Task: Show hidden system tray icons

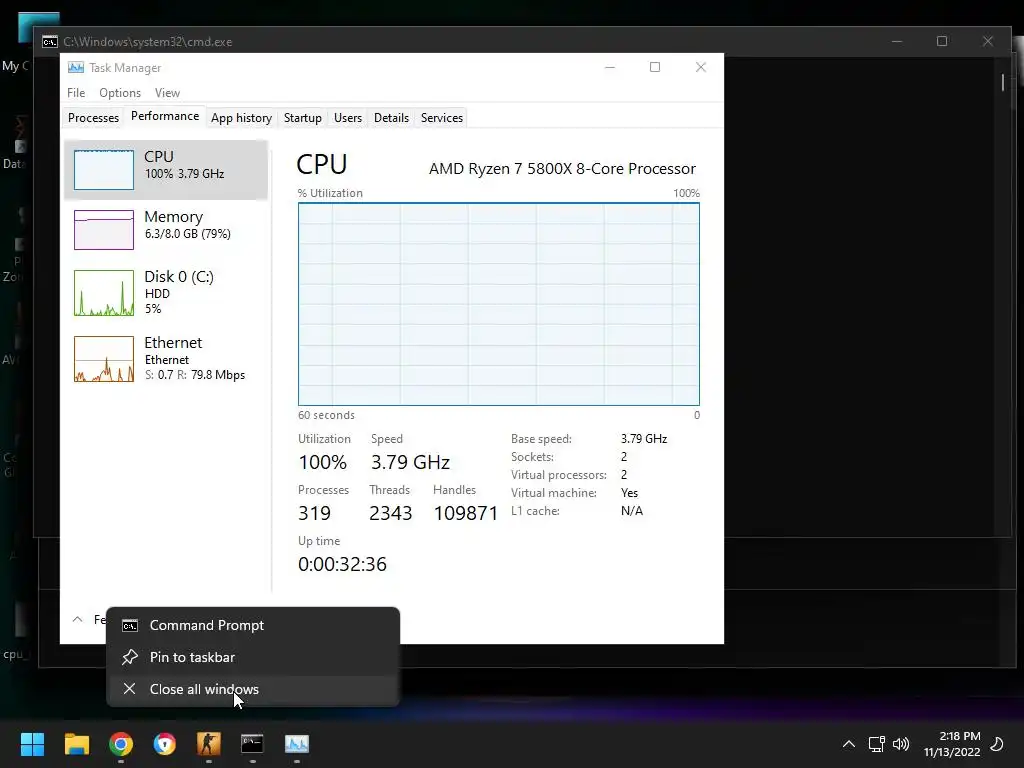Action: pyautogui.click(x=848, y=744)
